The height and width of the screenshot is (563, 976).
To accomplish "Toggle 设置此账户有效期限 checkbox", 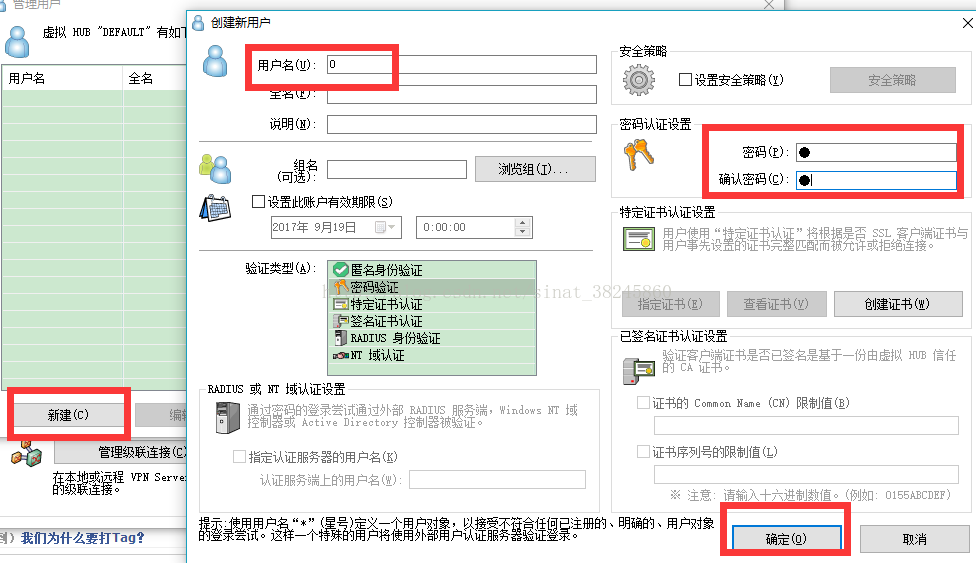I will 259,201.
